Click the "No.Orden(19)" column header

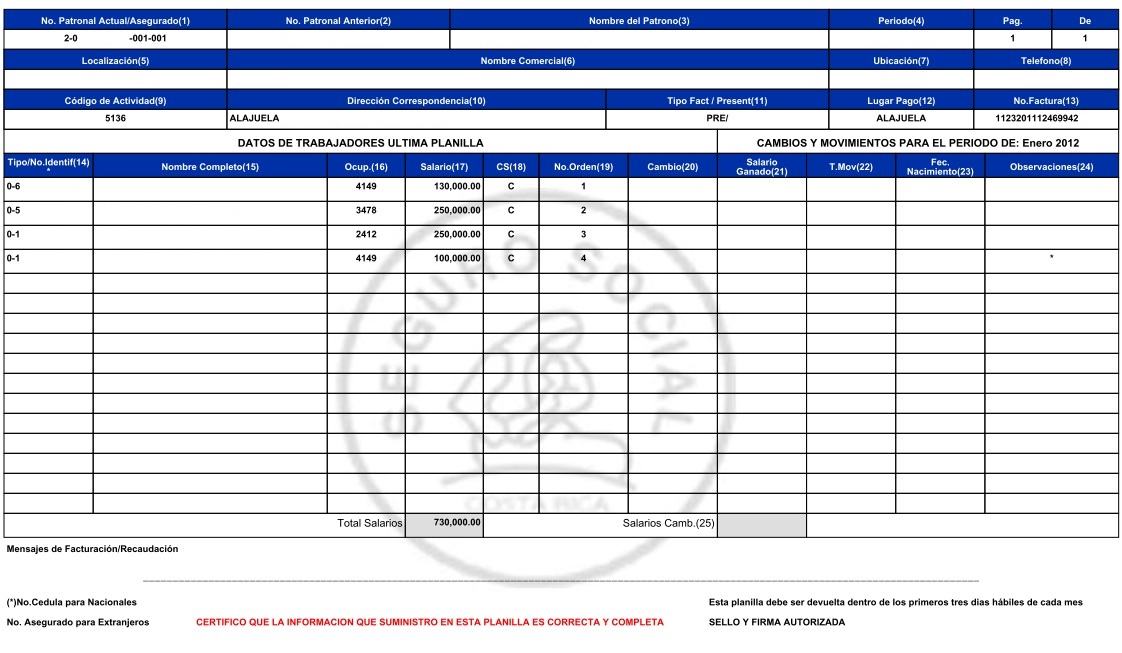[583, 167]
